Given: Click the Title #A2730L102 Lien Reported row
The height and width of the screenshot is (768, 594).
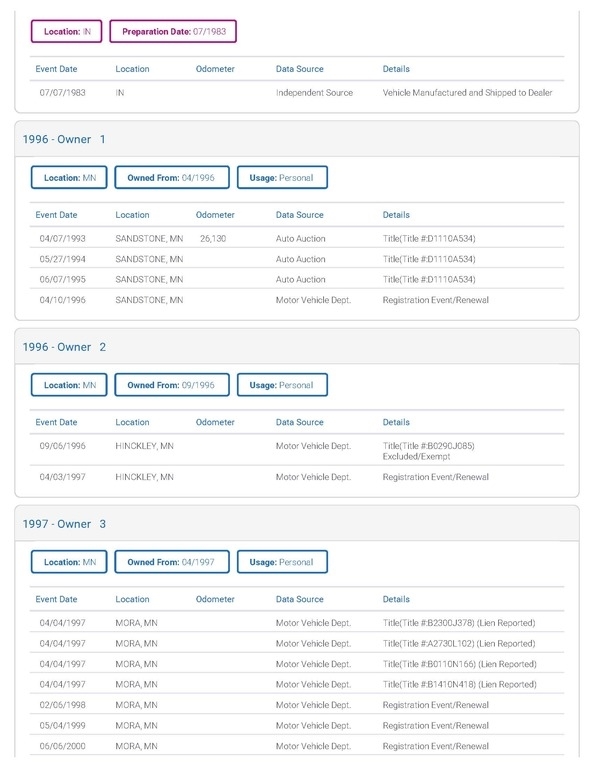Looking at the screenshot, I should click(x=297, y=643).
